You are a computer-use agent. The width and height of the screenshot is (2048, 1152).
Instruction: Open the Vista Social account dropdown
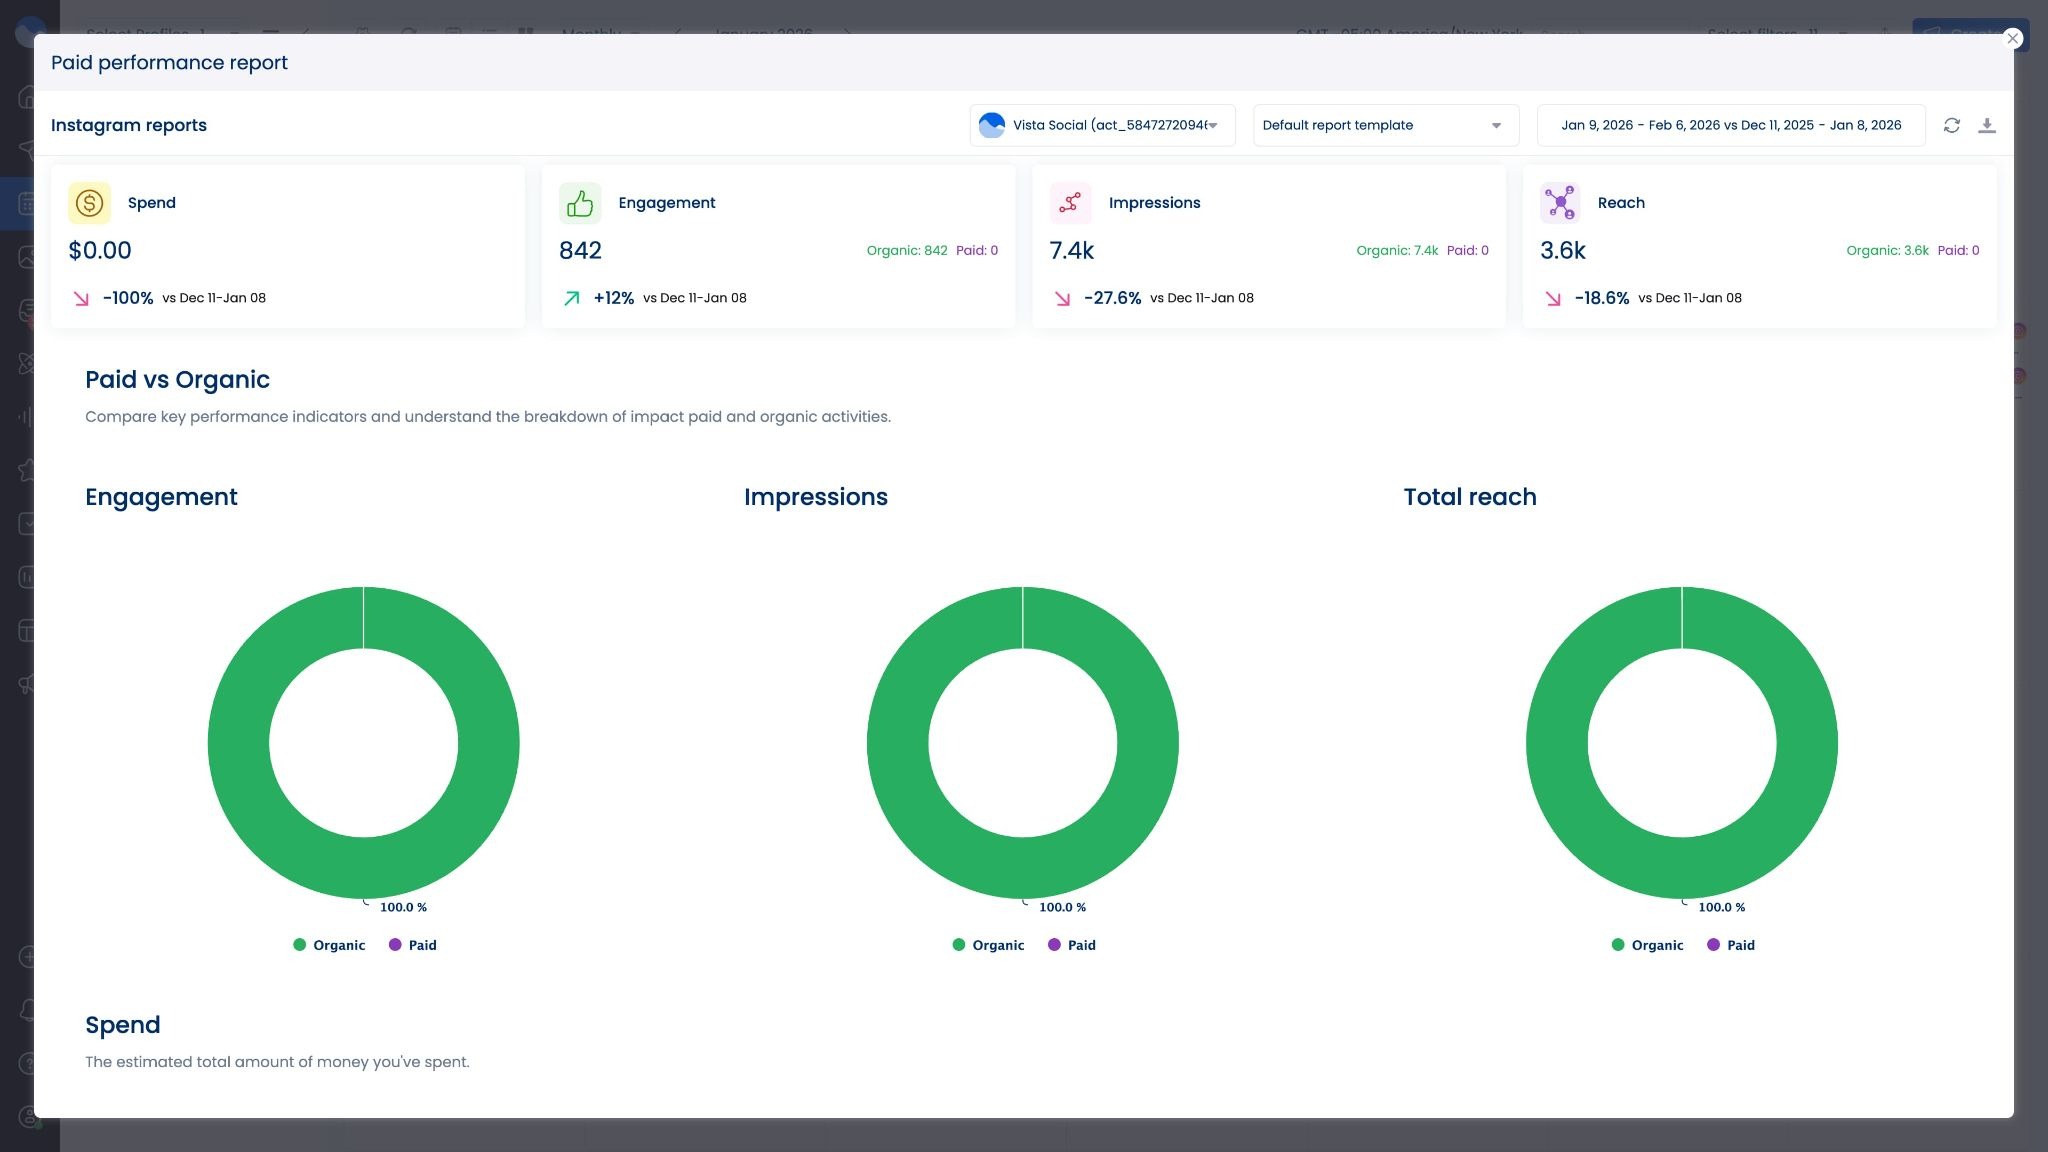(1212, 125)
